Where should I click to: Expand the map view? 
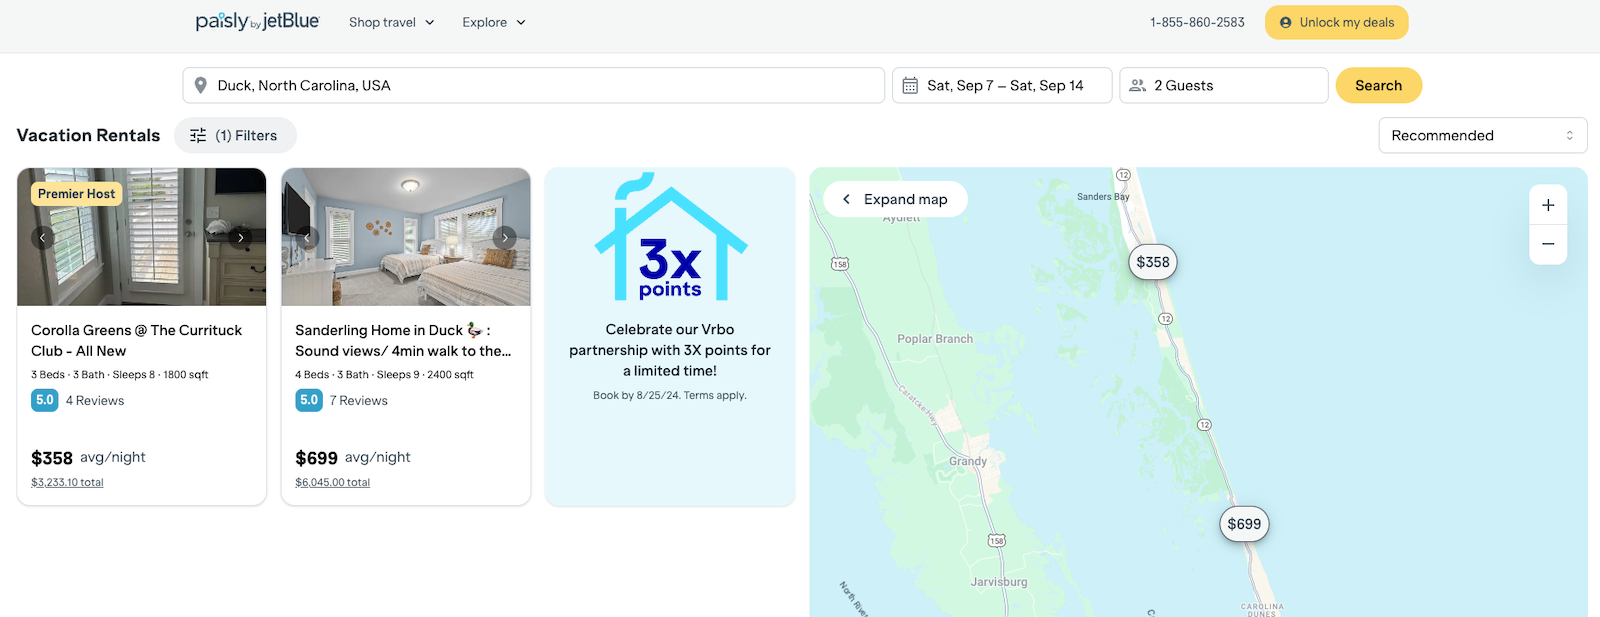[895, 199]
